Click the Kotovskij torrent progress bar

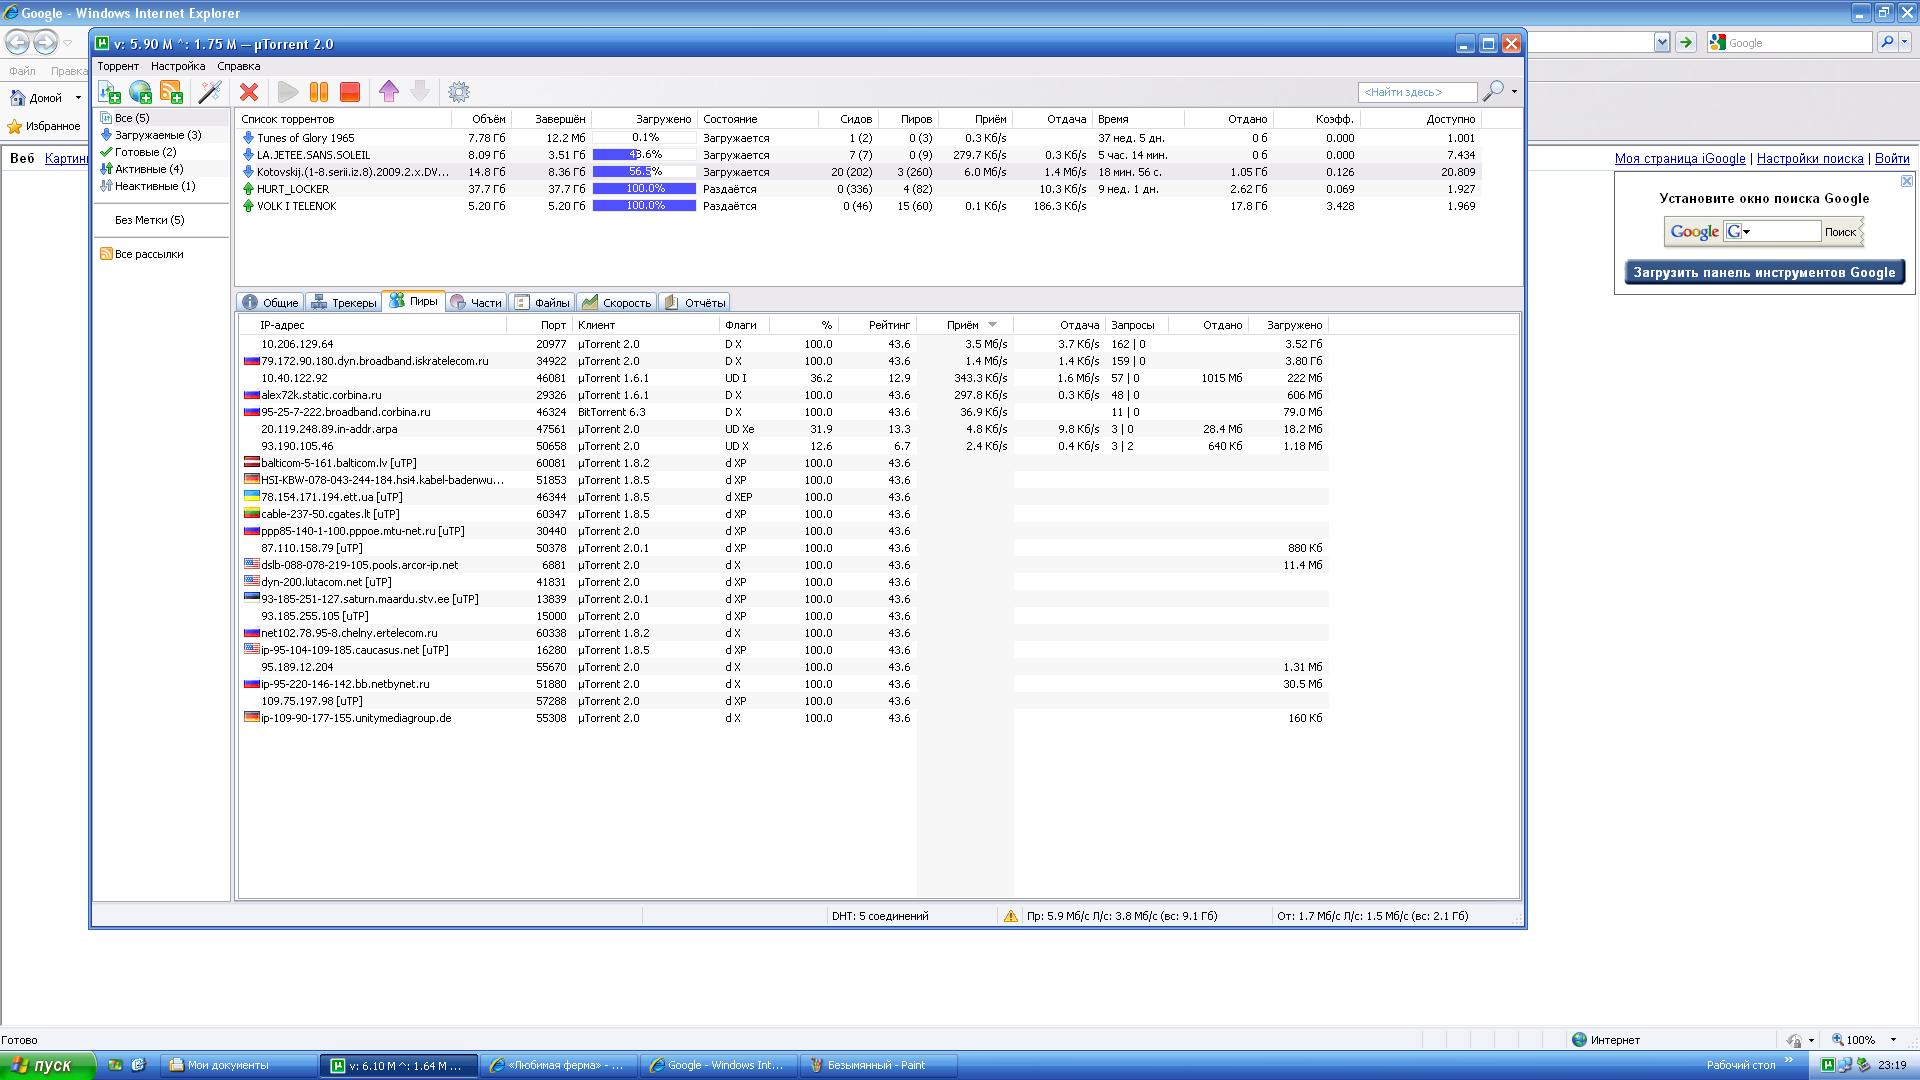point(644,172)
